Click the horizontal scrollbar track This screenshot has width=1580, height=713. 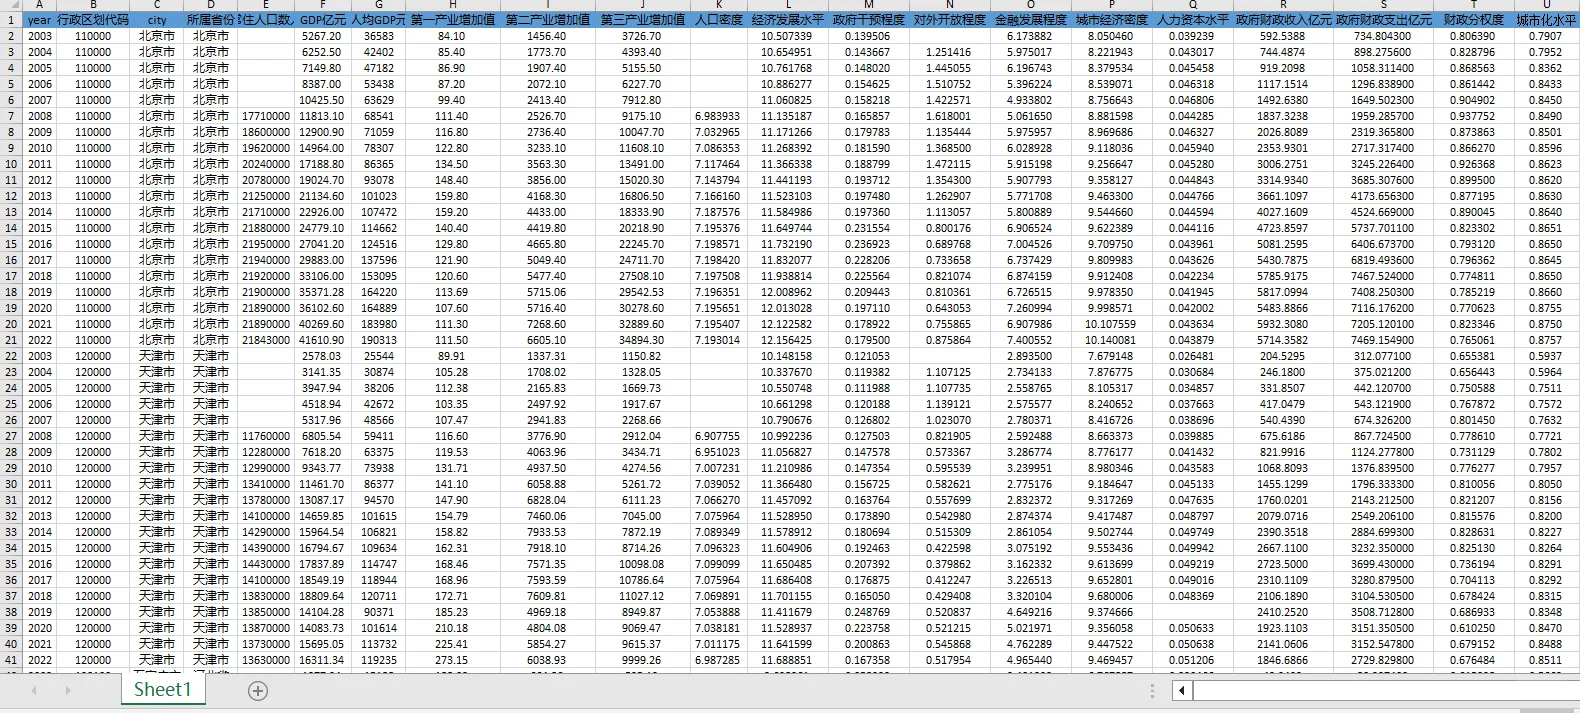1385,690
